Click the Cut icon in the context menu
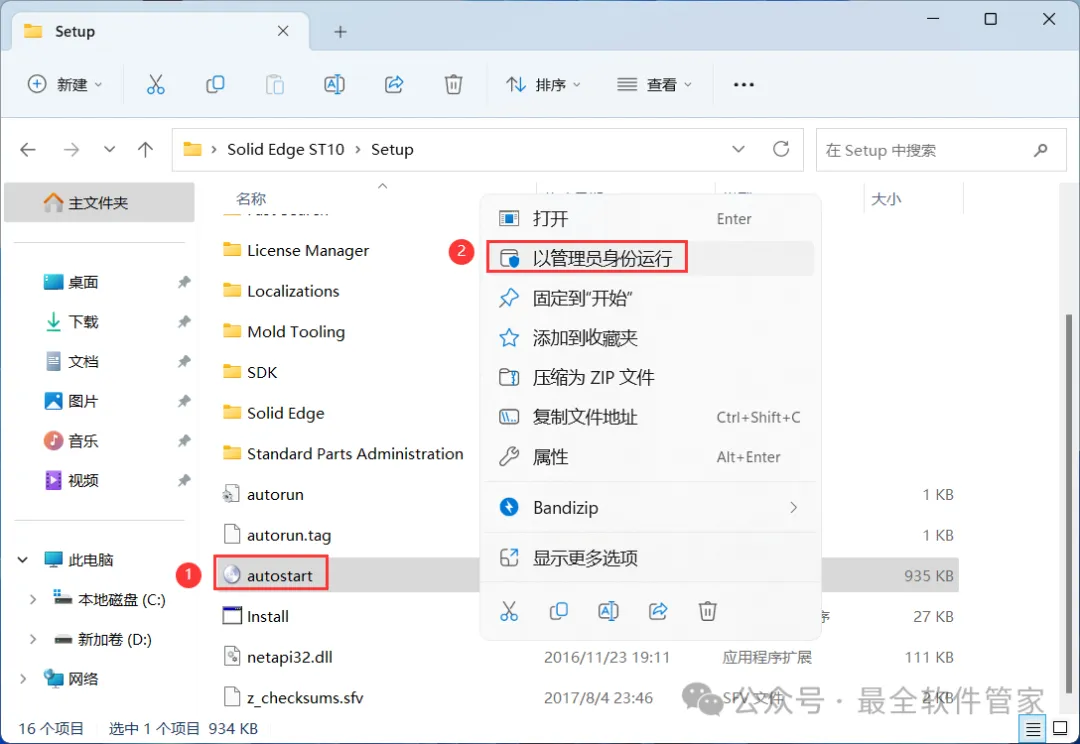Screen dimensions: 1080x744 [x=509, y=611]
